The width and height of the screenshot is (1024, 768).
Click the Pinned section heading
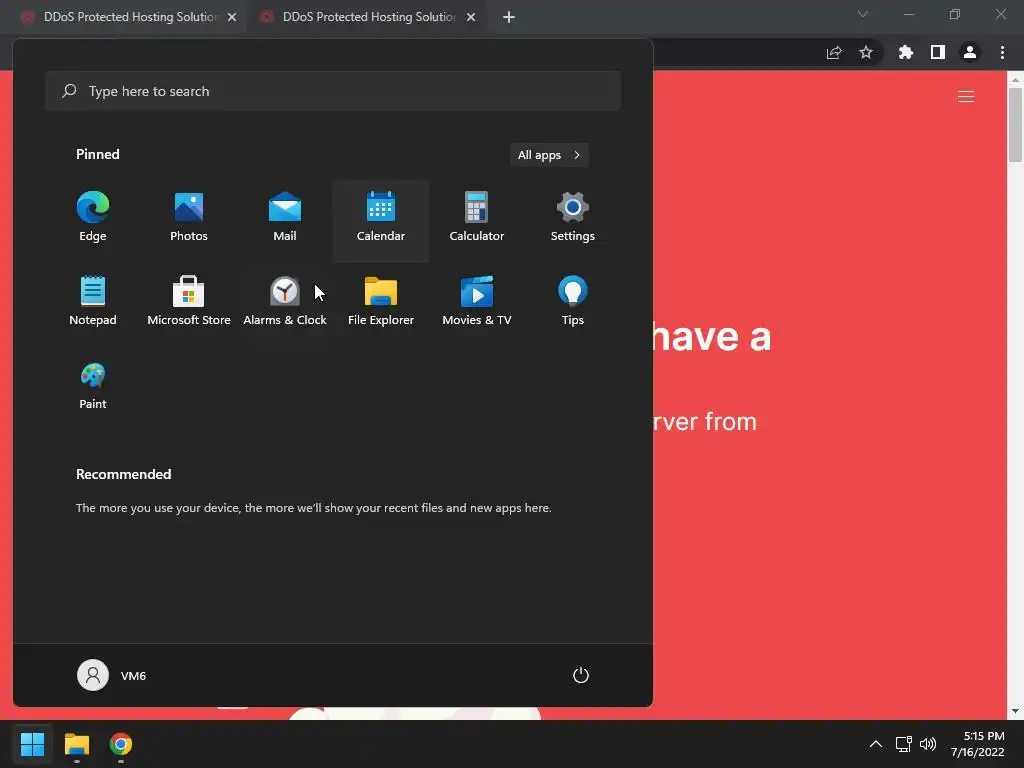tap(98, 154)
